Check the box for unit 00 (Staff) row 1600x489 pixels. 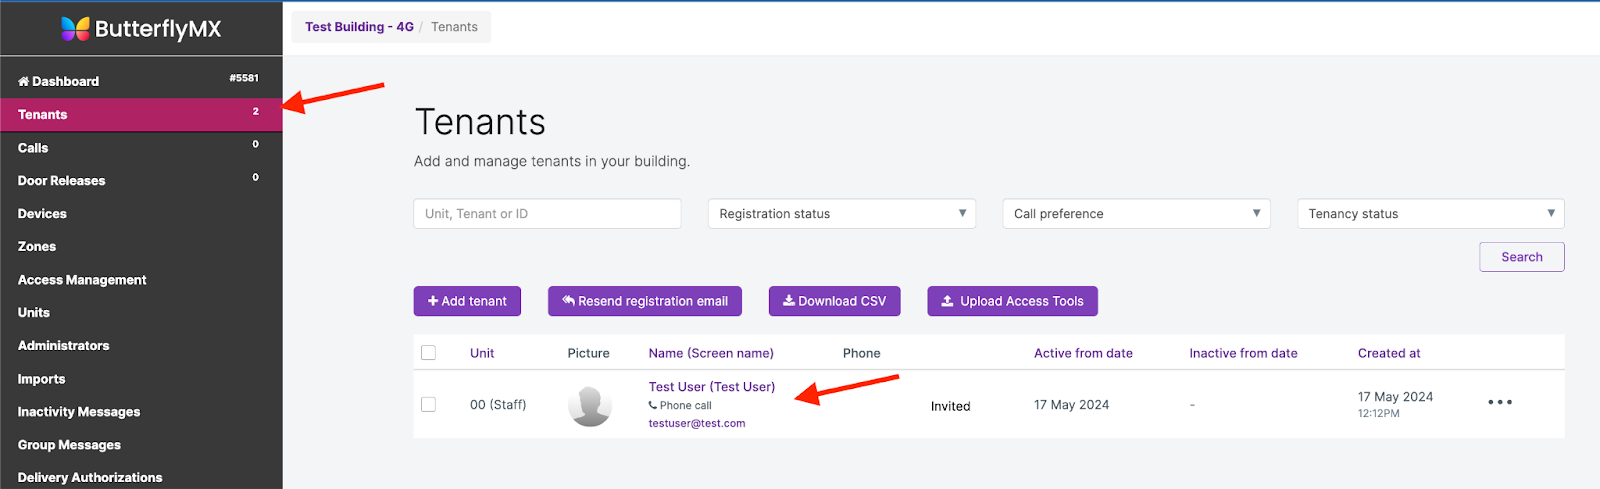pos(429,405)
